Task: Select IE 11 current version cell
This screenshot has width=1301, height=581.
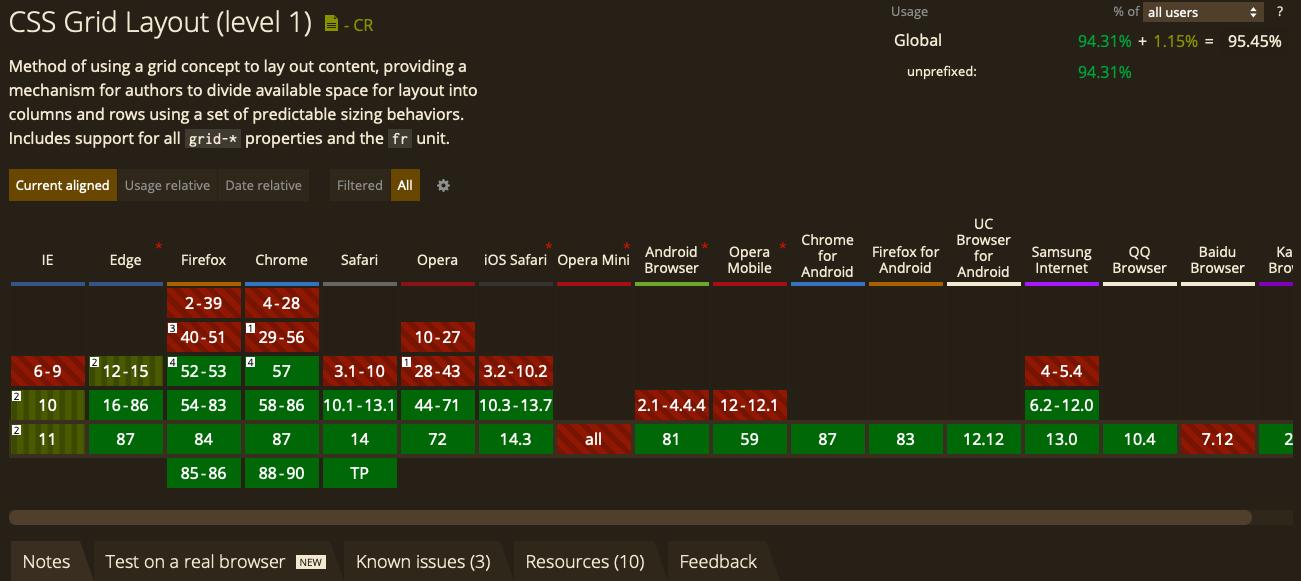Action: click(x=48, y=439)
